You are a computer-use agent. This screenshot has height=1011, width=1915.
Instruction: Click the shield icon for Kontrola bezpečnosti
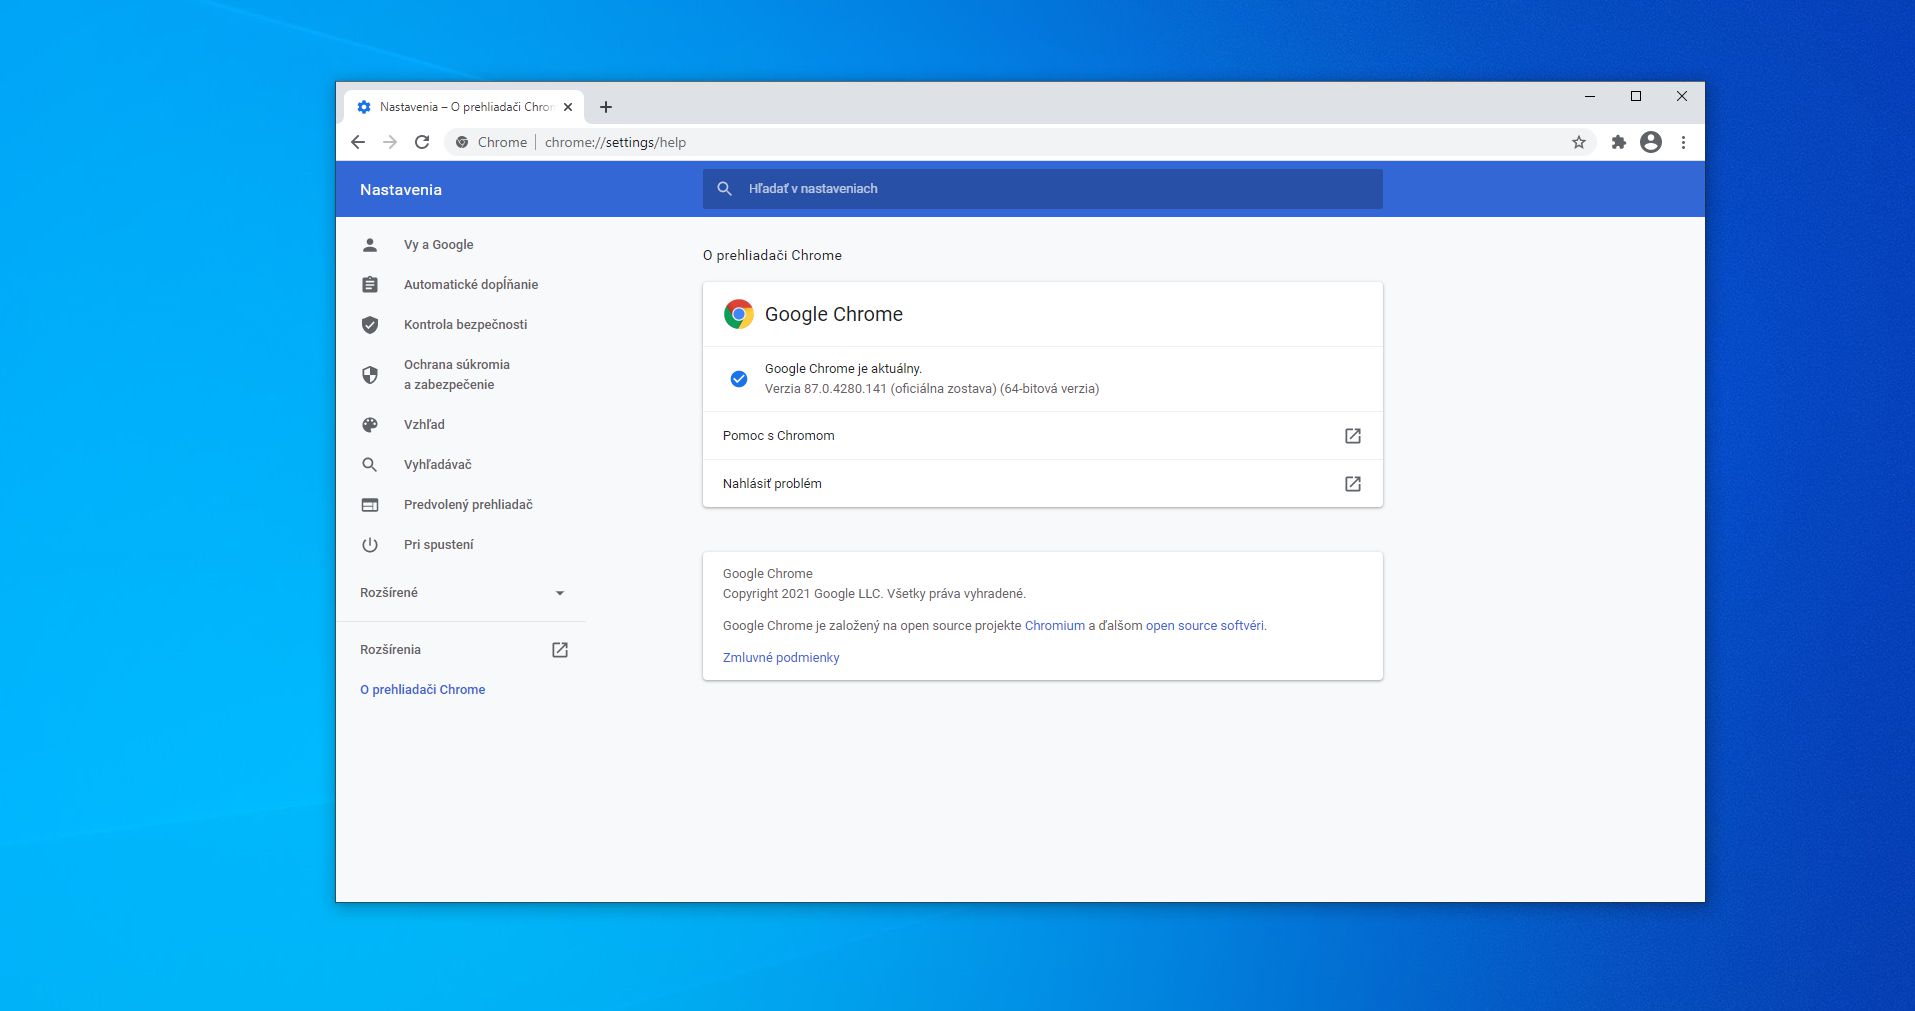click(370, 325)
